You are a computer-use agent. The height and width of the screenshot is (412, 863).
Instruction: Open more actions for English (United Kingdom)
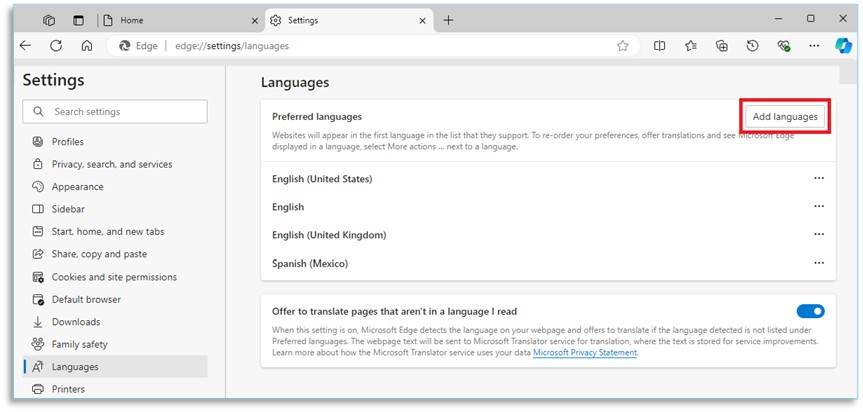click(819, 234)
